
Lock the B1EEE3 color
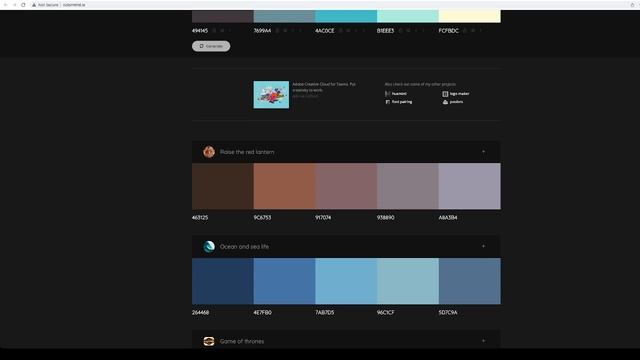401,31
